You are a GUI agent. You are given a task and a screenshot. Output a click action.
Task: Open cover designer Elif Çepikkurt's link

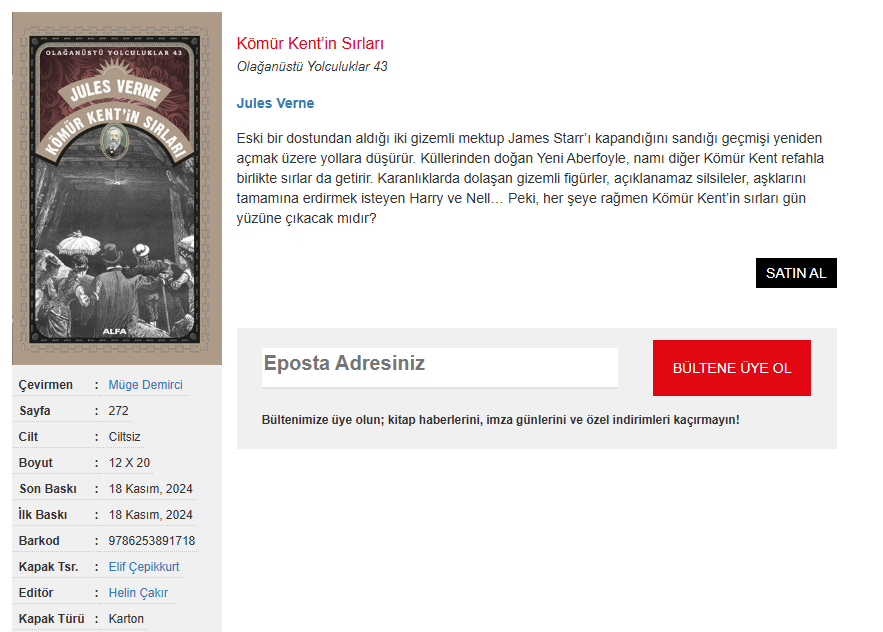coord(144,567)
